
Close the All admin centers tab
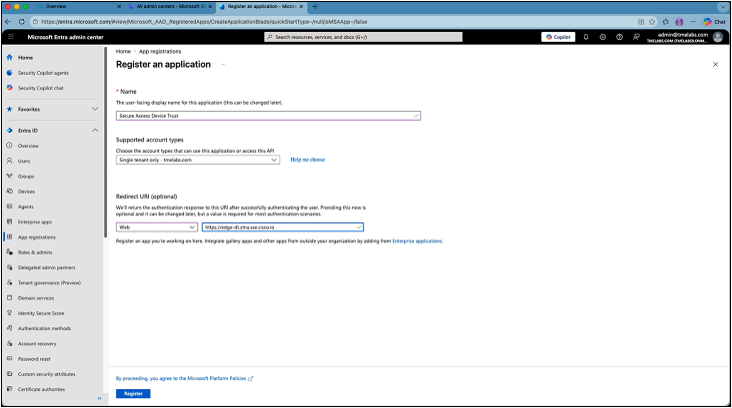coord(210,7)
